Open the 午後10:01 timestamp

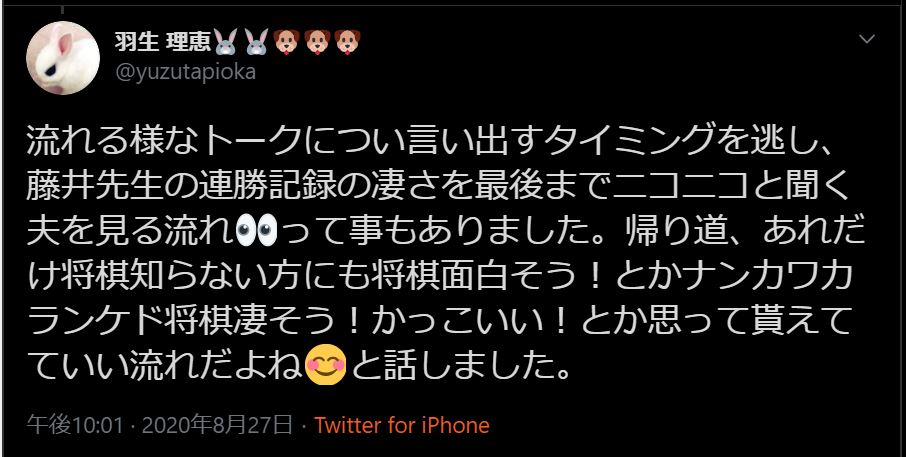75,426
